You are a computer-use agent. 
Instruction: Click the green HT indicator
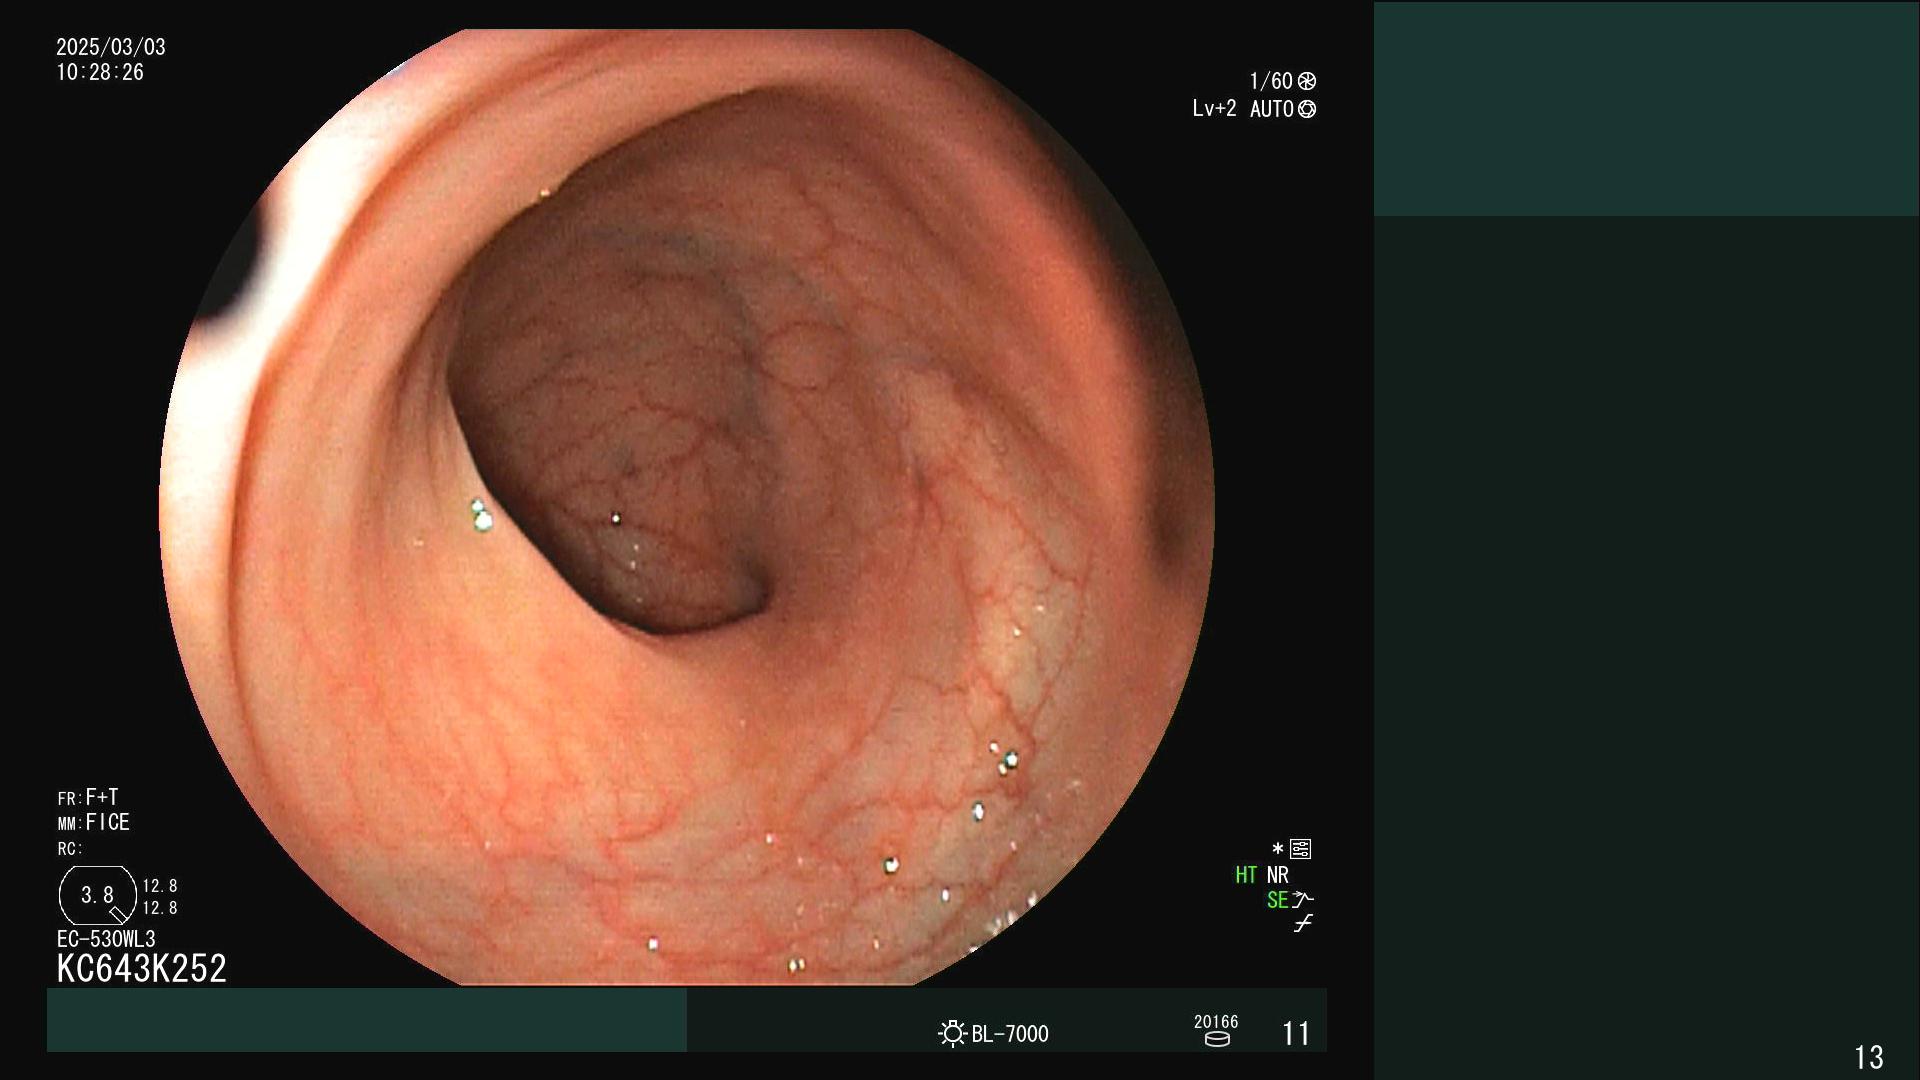pyautogui.click(x=1246, y=875)
